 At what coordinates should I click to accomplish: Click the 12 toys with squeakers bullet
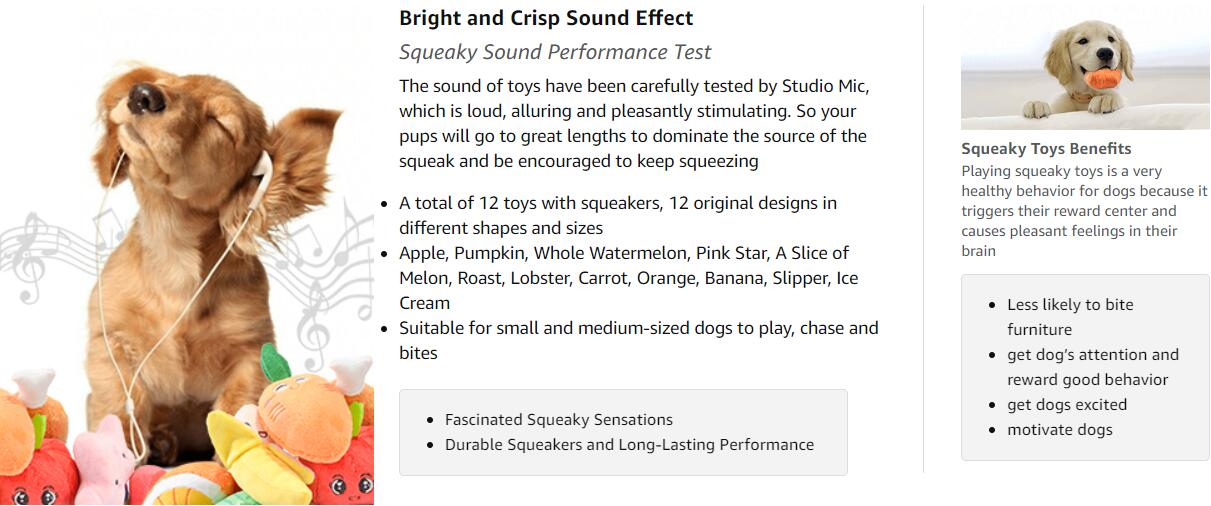click(618, 215)
